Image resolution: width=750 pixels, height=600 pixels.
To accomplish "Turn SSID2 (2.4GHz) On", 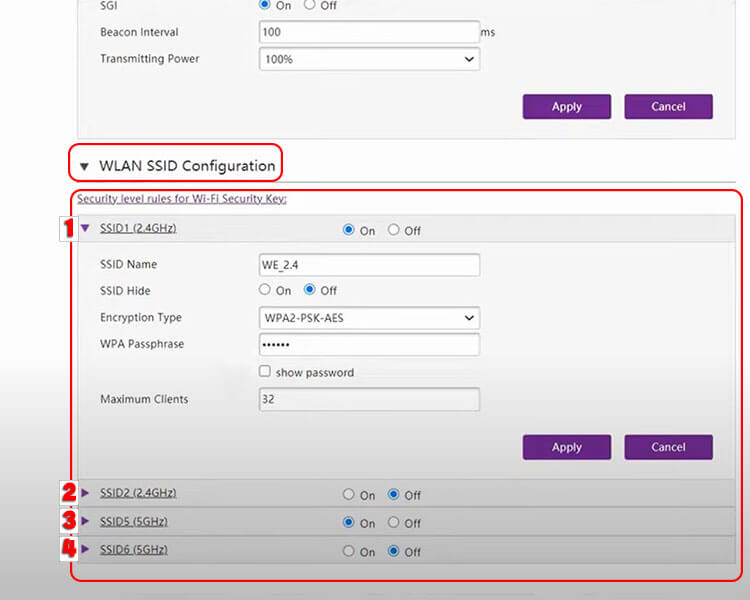I will tap(349, 494).
